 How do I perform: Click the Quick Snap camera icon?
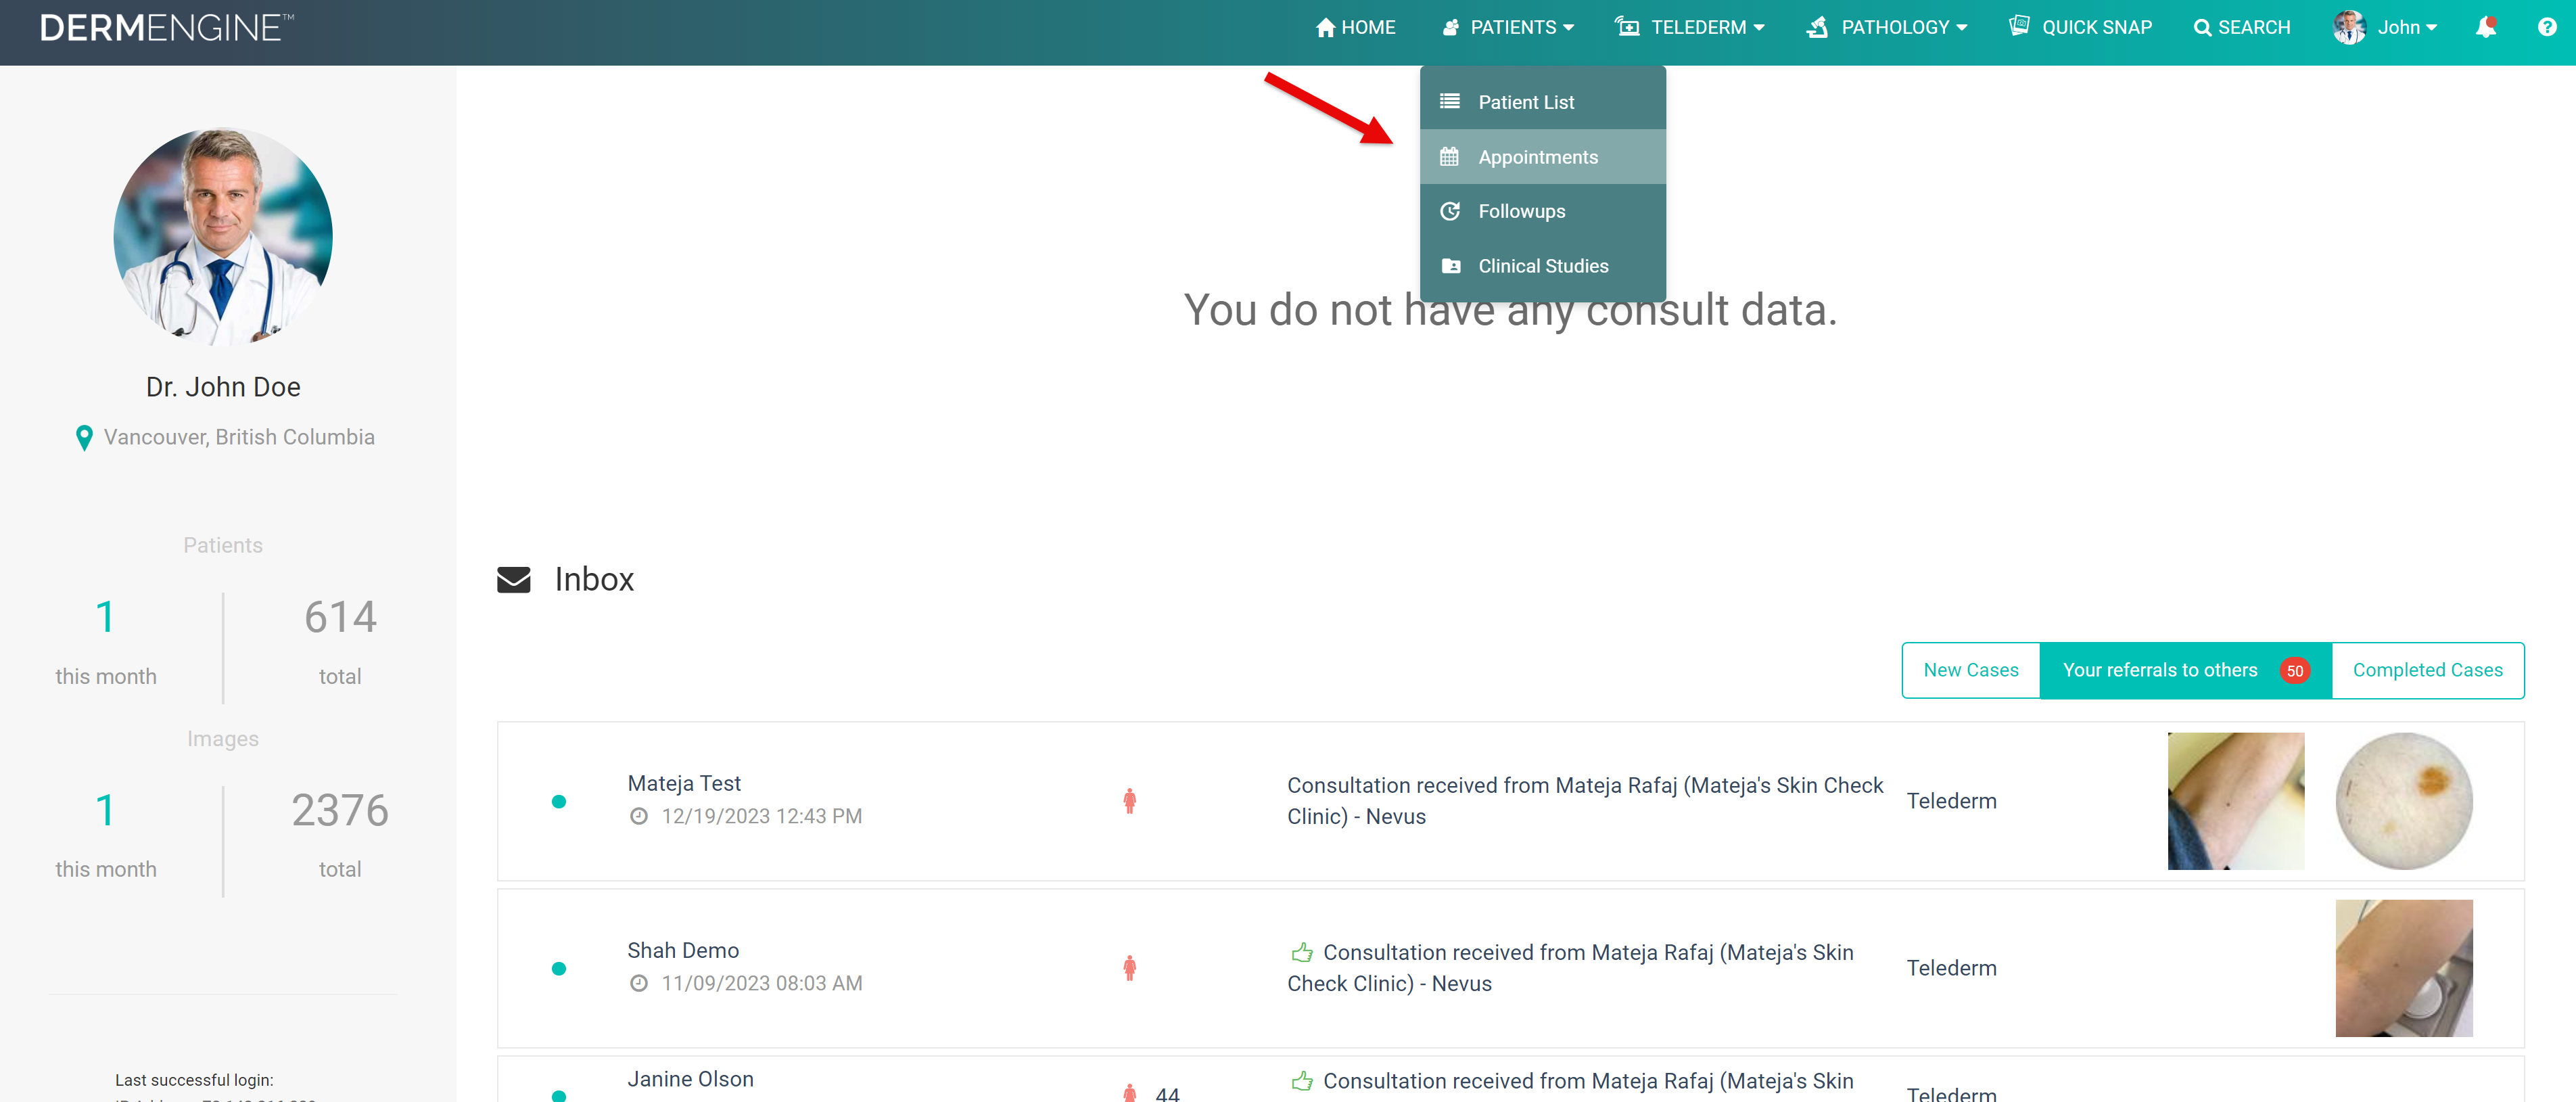click(x=2019, y=26)
